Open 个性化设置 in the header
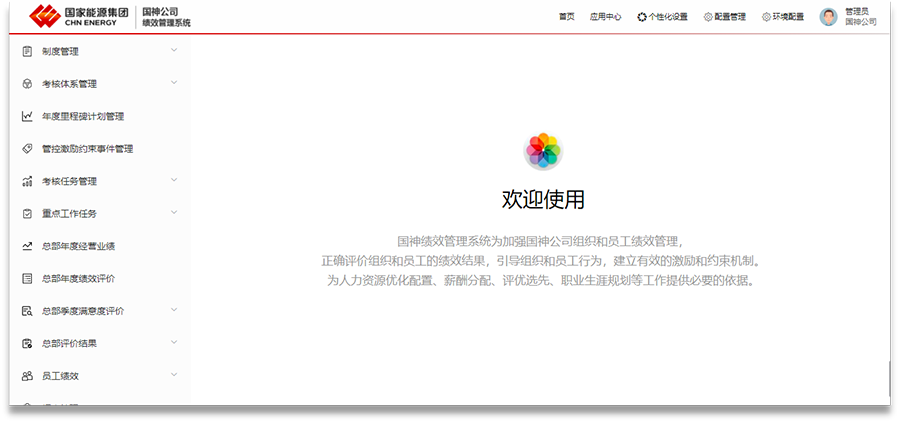900x424 pixels. coord(662,17)
